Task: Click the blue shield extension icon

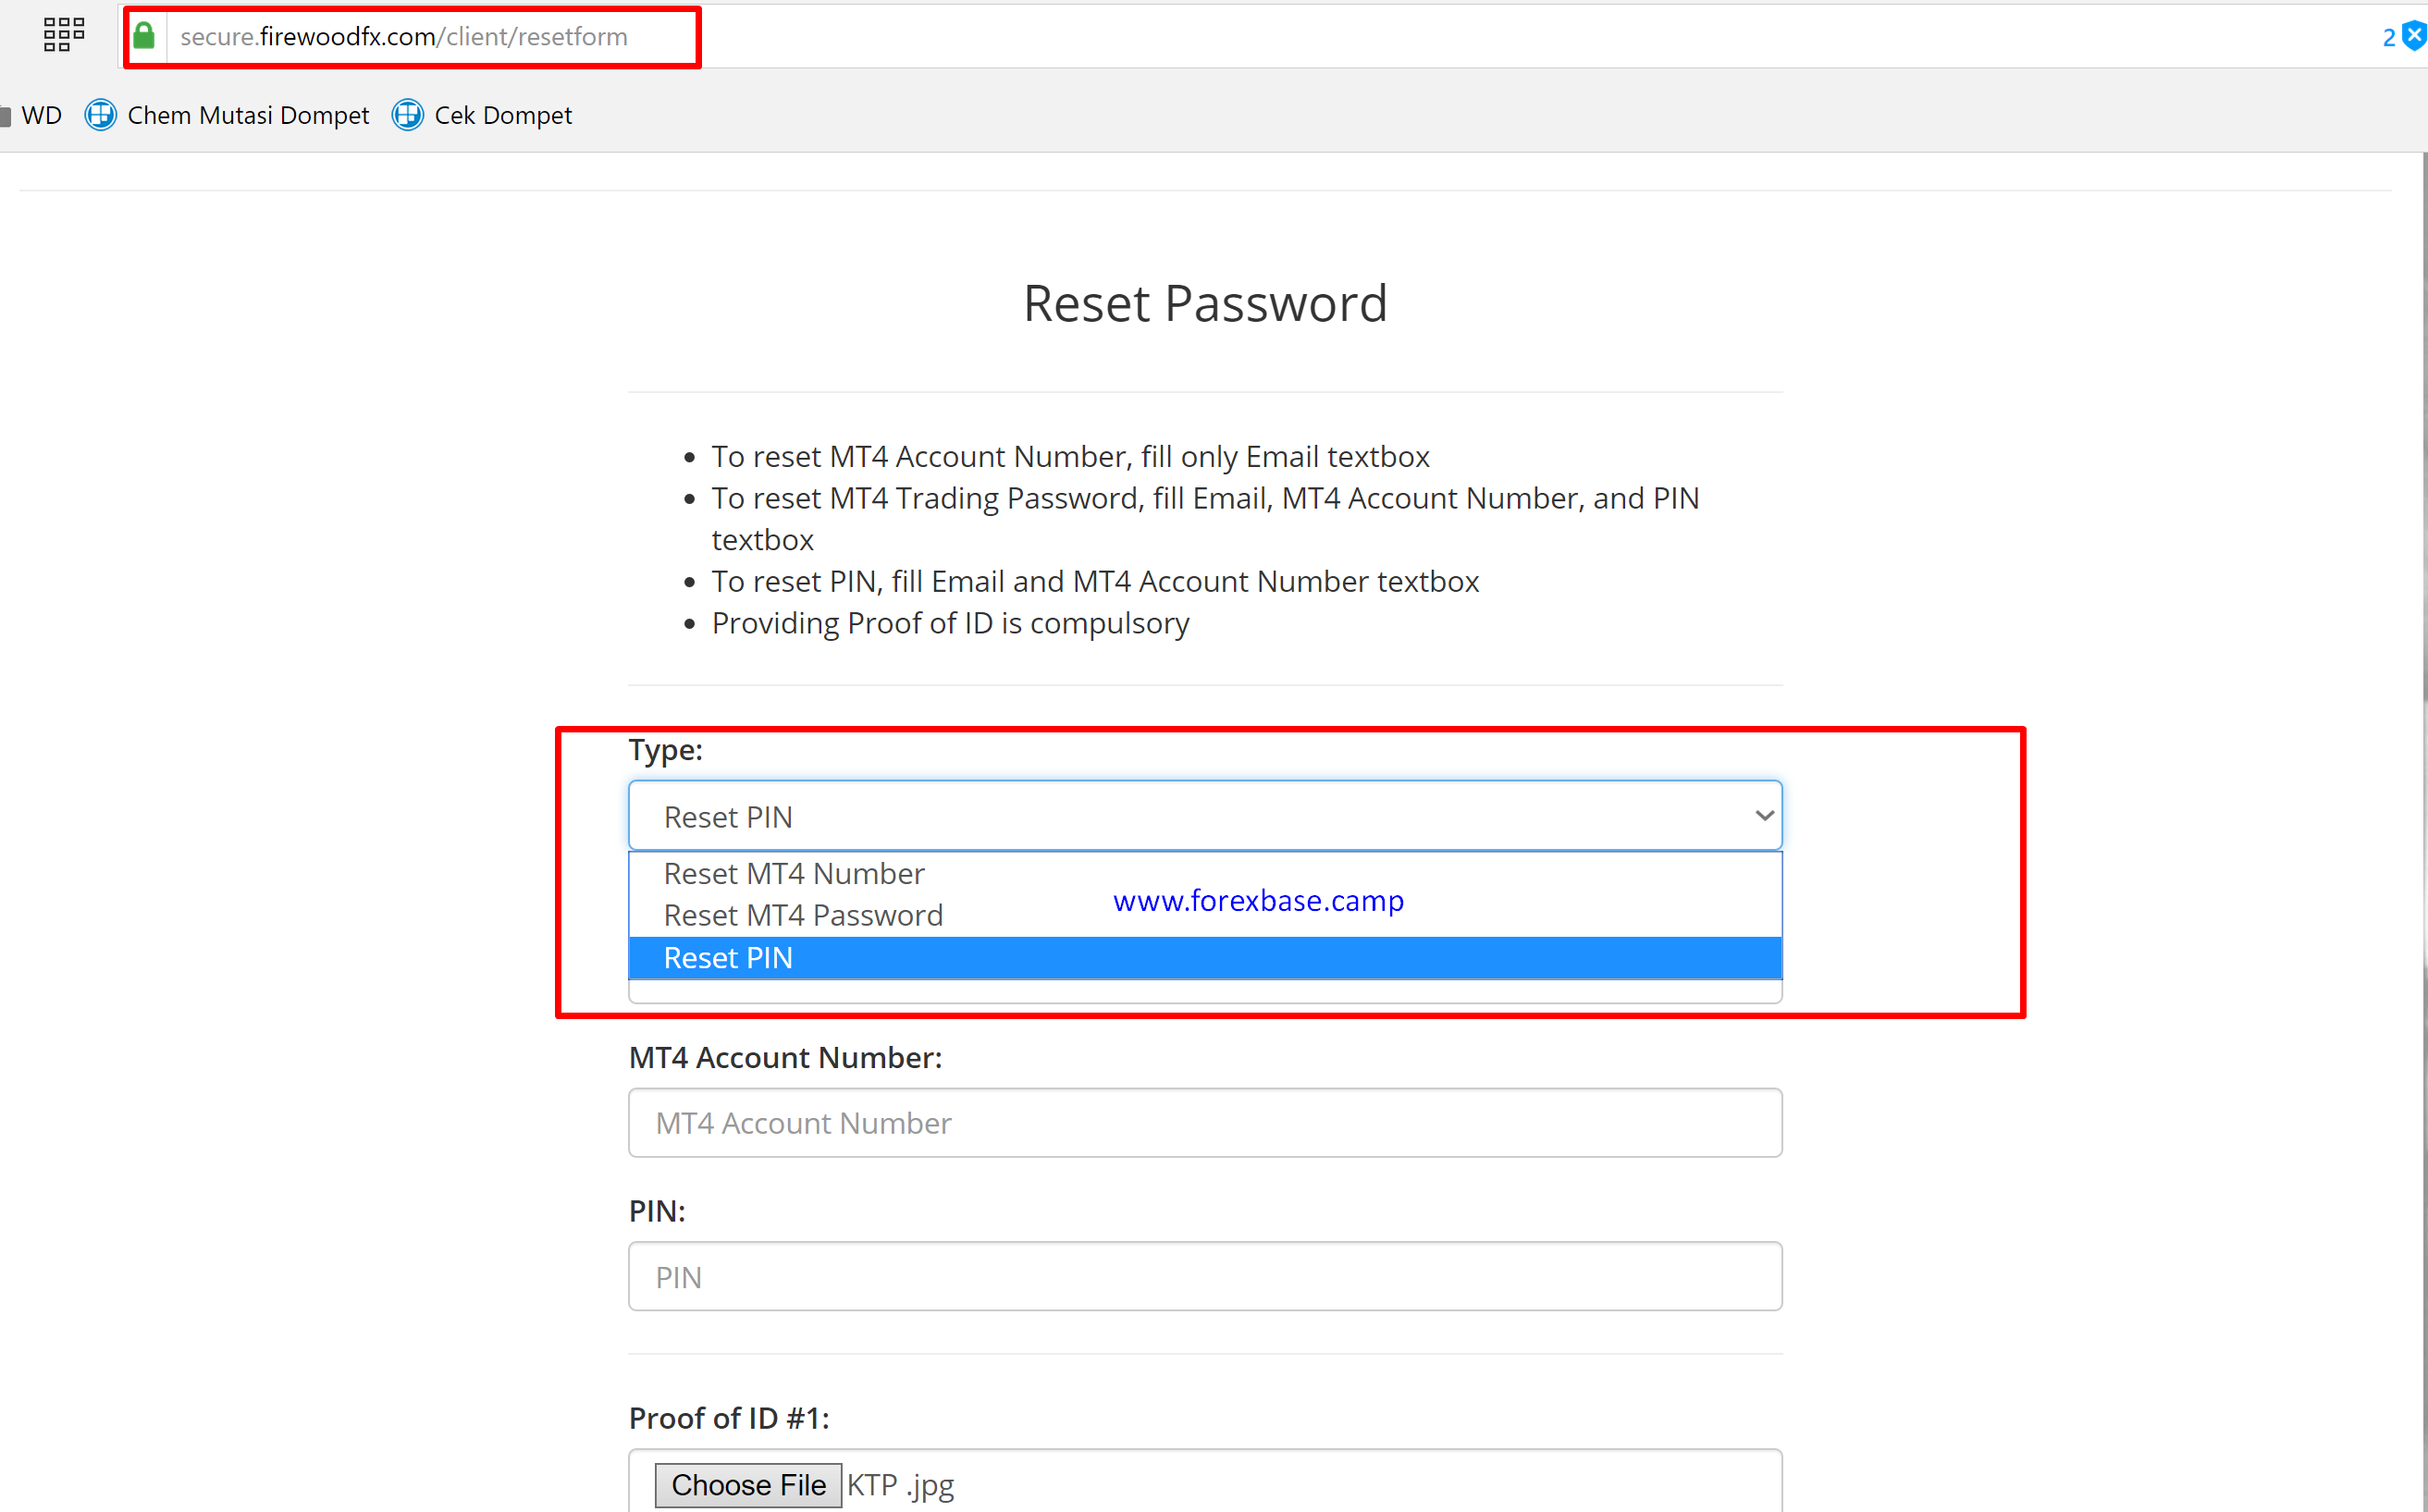Action: 2414,36
